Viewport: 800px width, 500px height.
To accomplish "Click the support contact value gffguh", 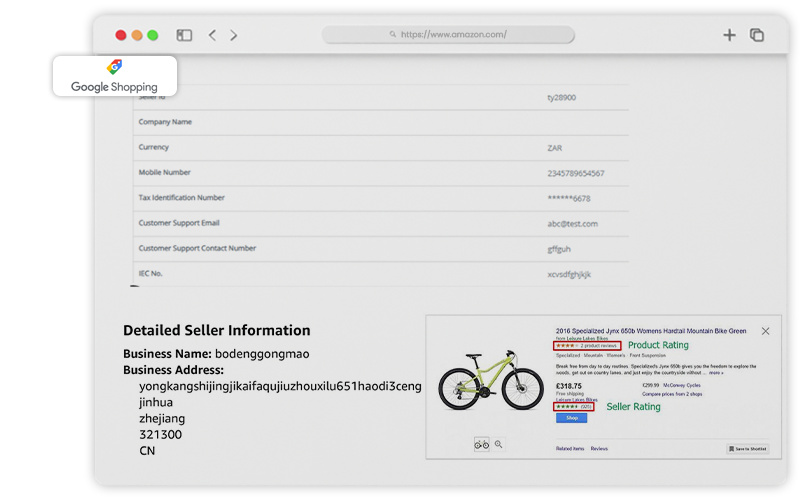I will (x=559, y=249).
